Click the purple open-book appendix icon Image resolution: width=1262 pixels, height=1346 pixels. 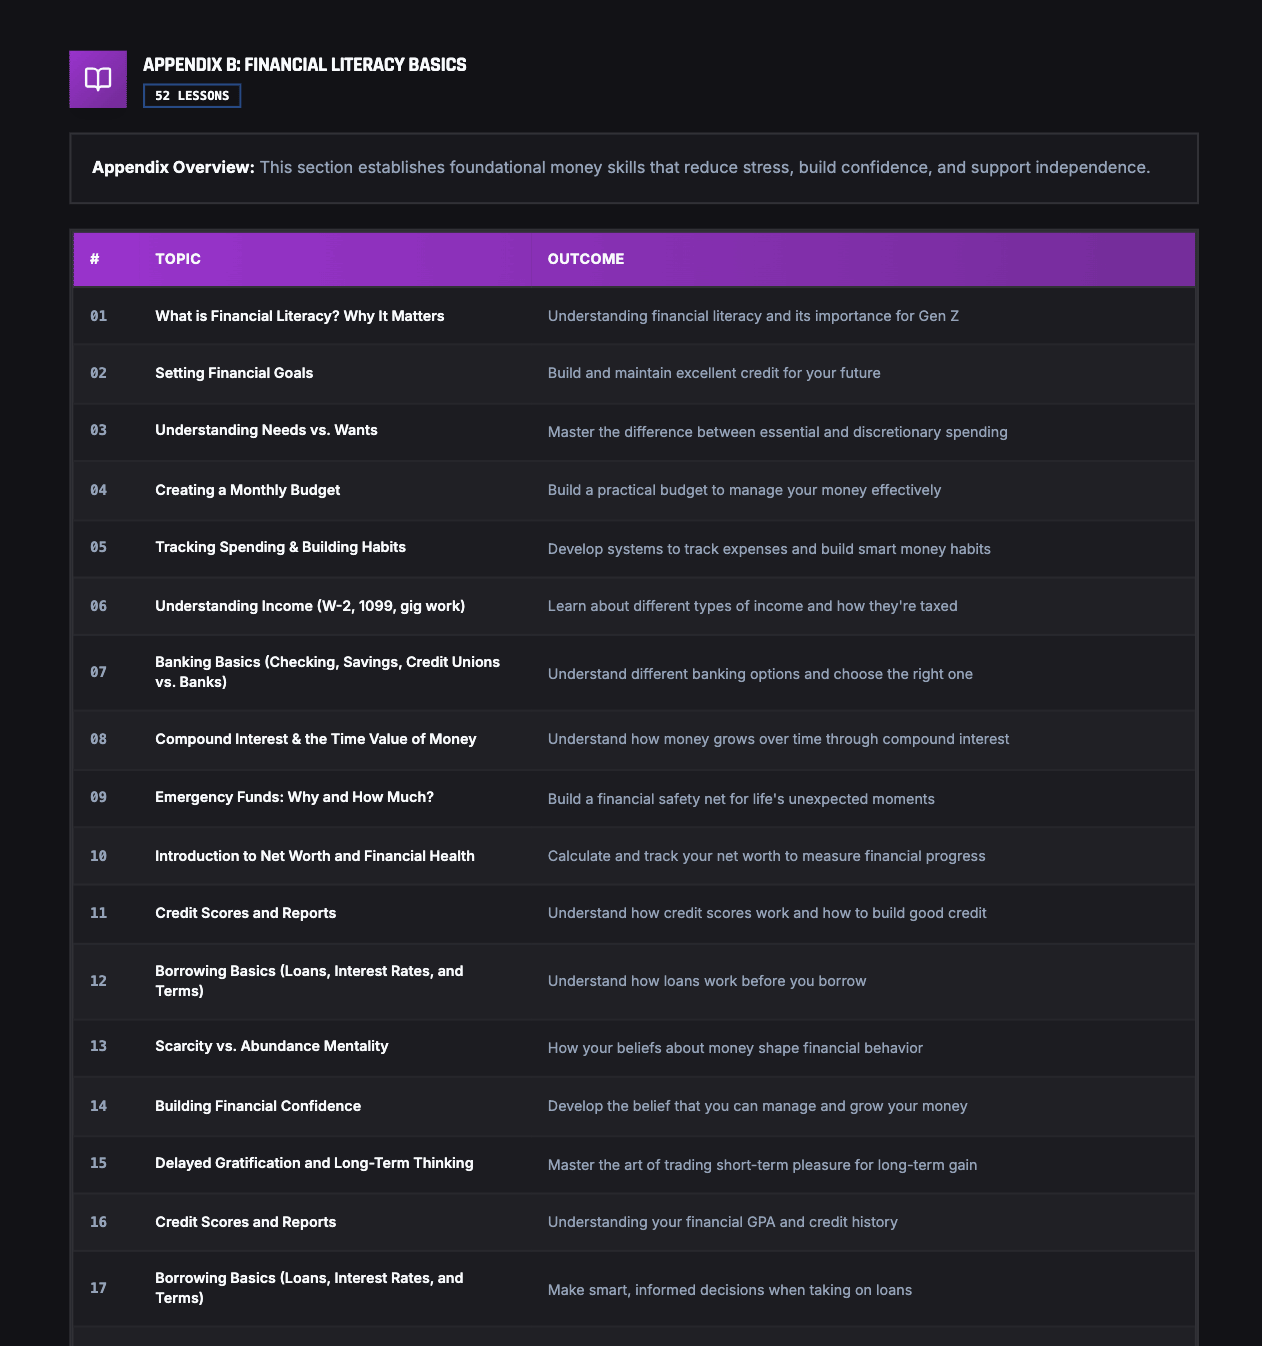pyautogui.click(x=98, y=79)
